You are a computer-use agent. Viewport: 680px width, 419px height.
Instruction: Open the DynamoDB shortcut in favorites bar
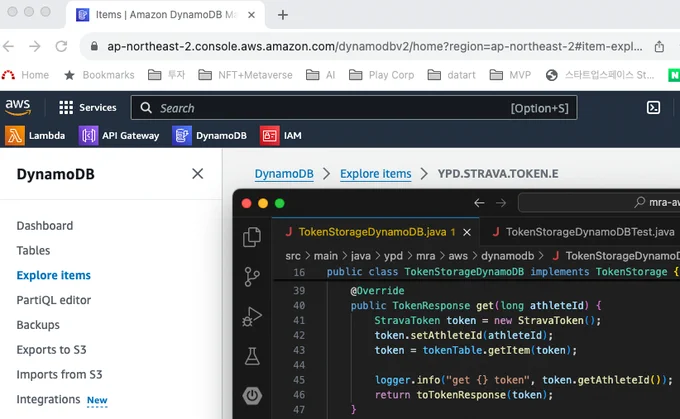(x=209, y=136)
